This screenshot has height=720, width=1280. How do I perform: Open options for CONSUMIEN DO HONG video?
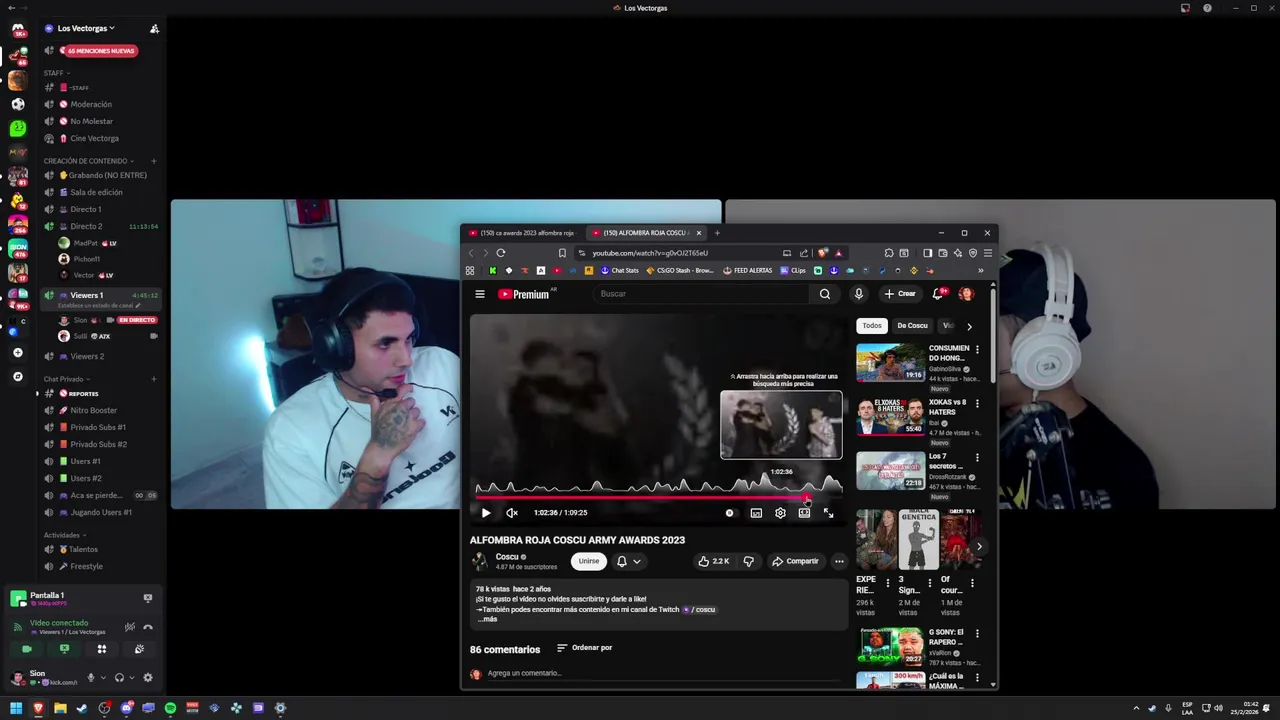click(x=977, y=349)
